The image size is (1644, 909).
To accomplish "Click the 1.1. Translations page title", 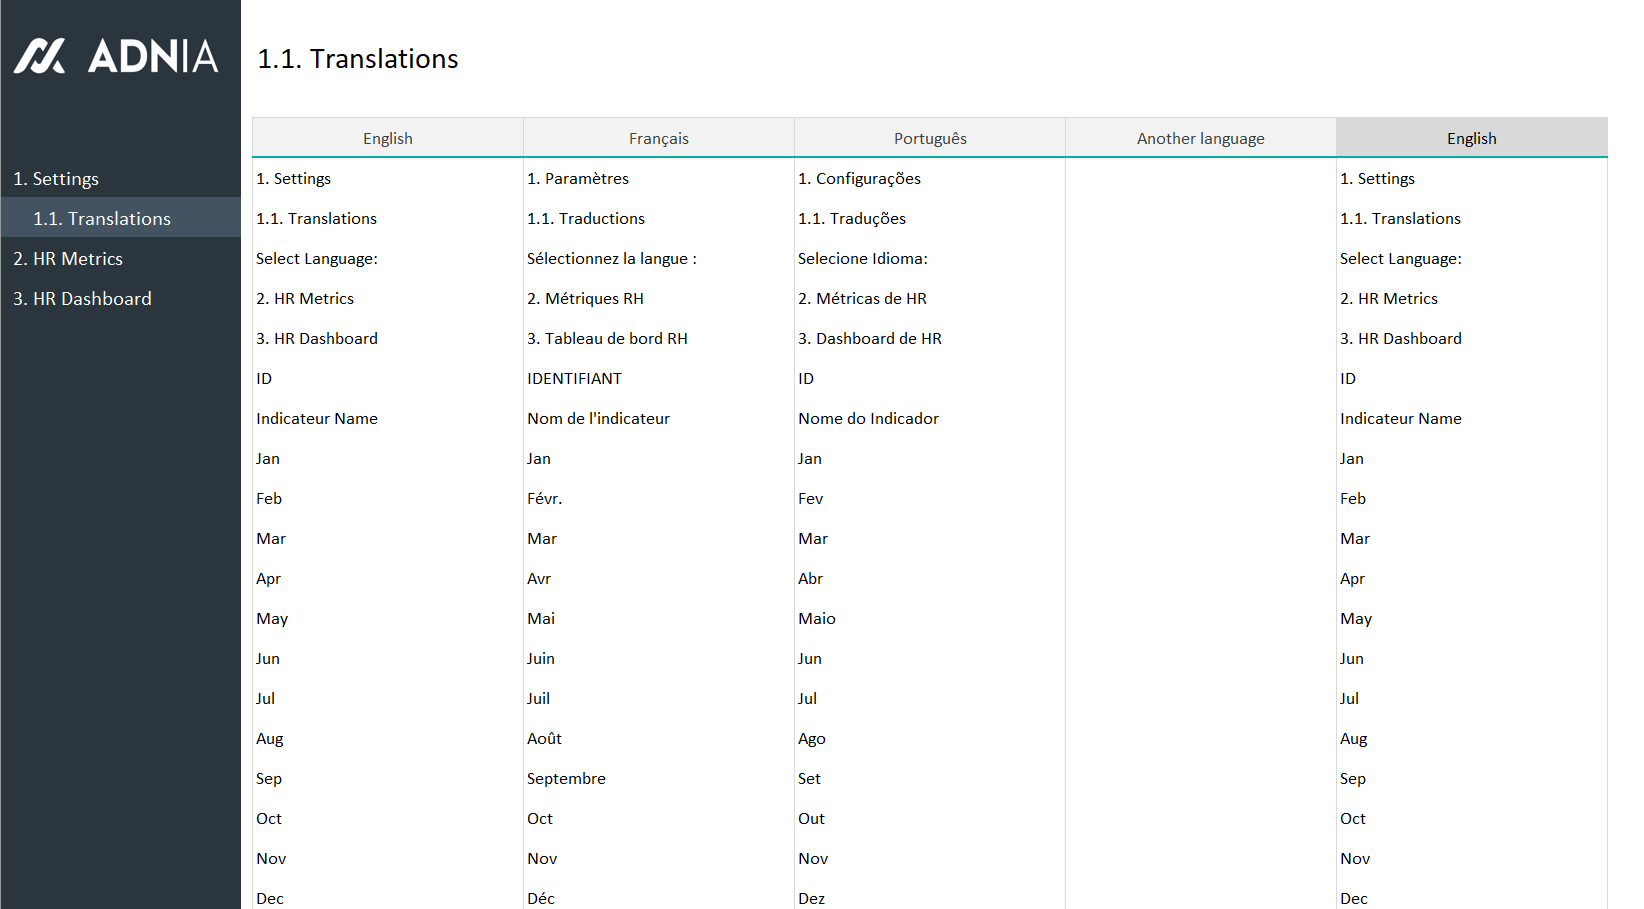I will click(x=358, y=59).
